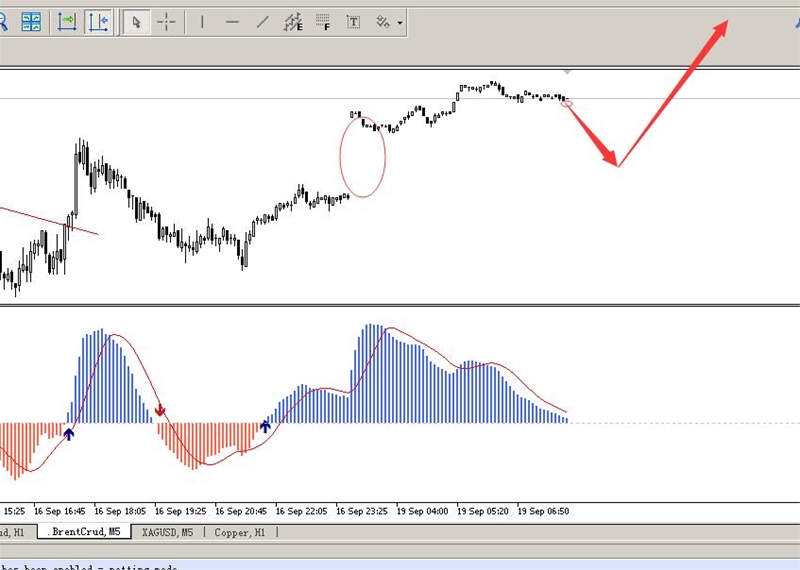Screen dimensions: 800x570
Task: Click the arrows objects icon
Action: coord(383,22)
